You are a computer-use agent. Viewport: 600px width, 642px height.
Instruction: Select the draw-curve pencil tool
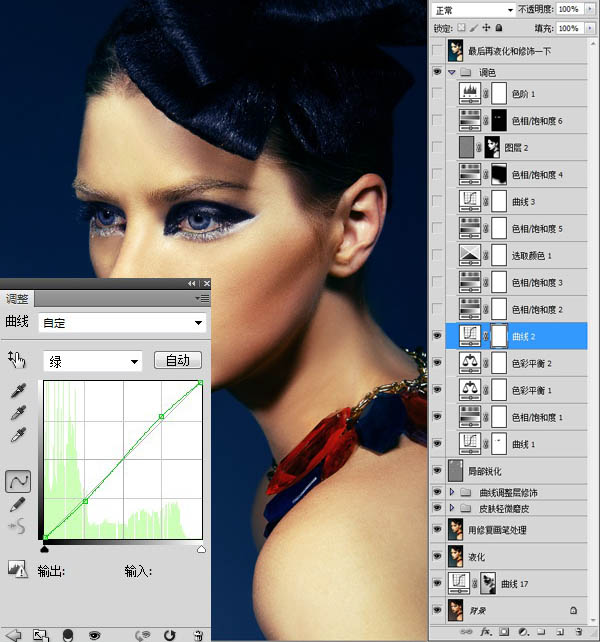pyautogui.click(x=17, y=505)
